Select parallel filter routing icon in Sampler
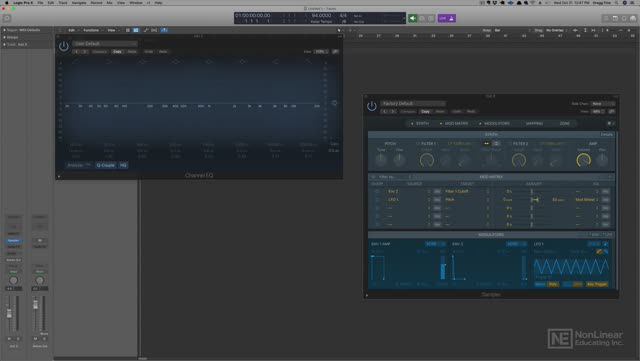The width and height of the screenshot is (640, 361). coord(496,144)
